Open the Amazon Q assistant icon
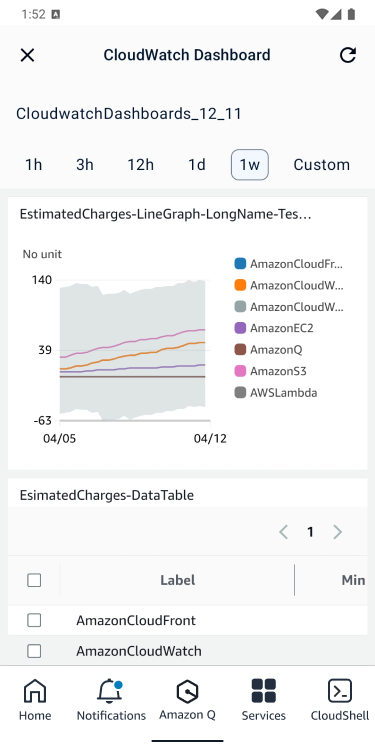 click(x=187, y=691)
